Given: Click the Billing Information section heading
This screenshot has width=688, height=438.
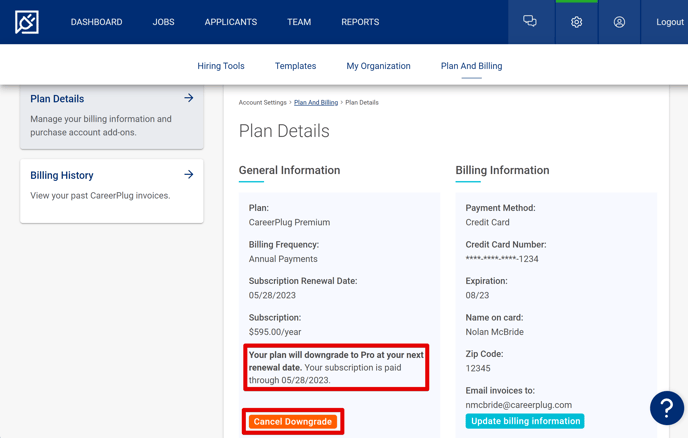Looking at the screenshot, I should (x=502, y=170).
